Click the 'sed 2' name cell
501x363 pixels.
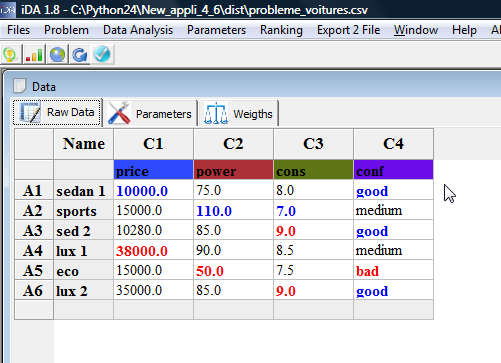tap(84, 230)
